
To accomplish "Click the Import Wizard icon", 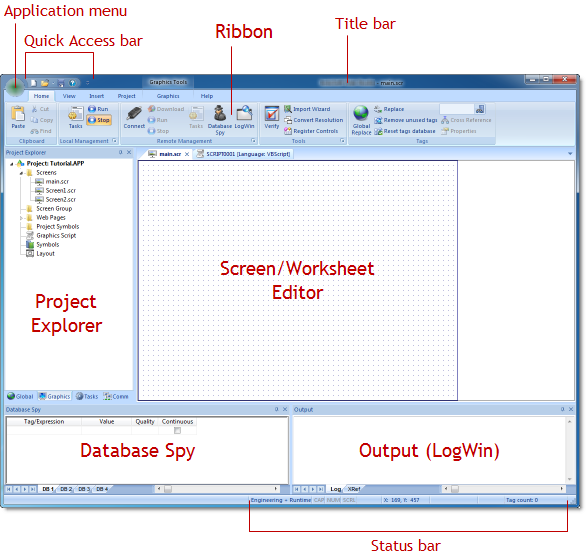I will point(287,109).
